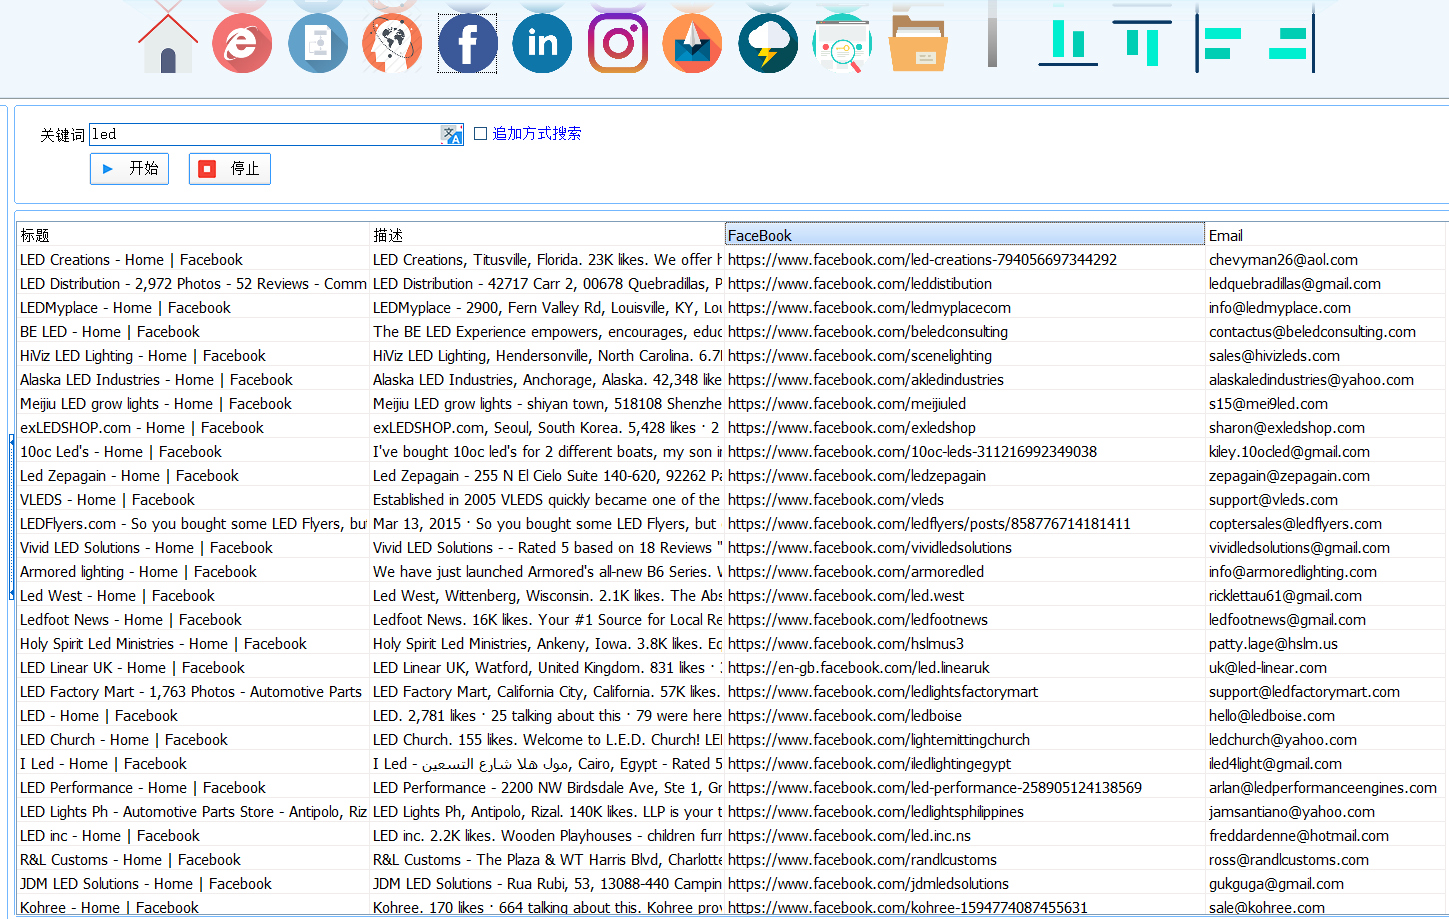Select the Facebook search icon
1449x919 pixels.
point(467,43)
